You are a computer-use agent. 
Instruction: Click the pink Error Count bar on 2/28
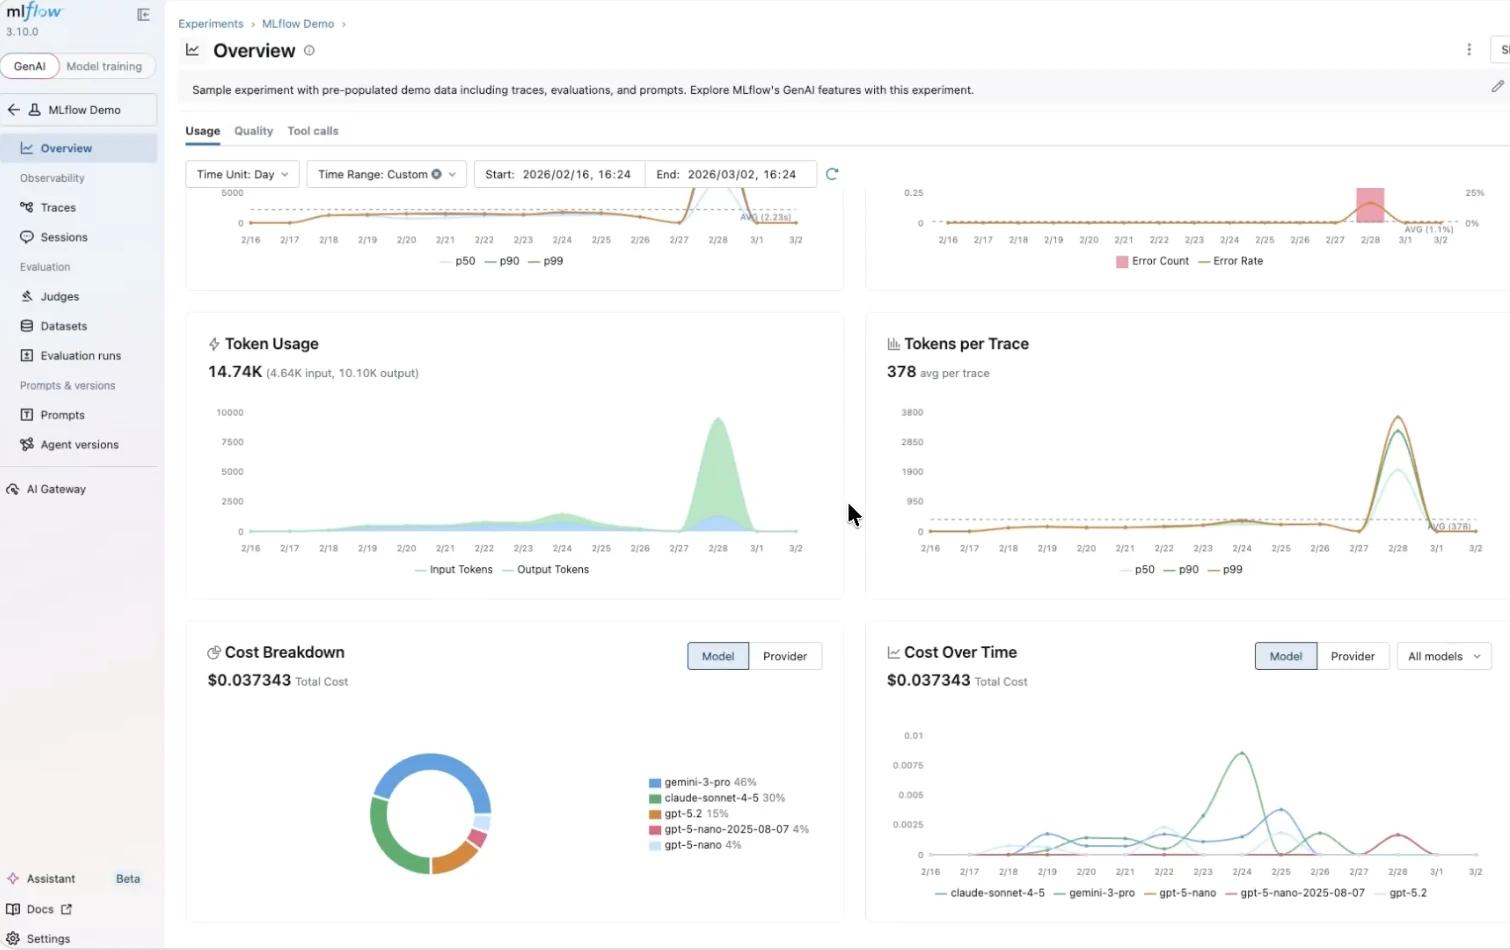1370,205
